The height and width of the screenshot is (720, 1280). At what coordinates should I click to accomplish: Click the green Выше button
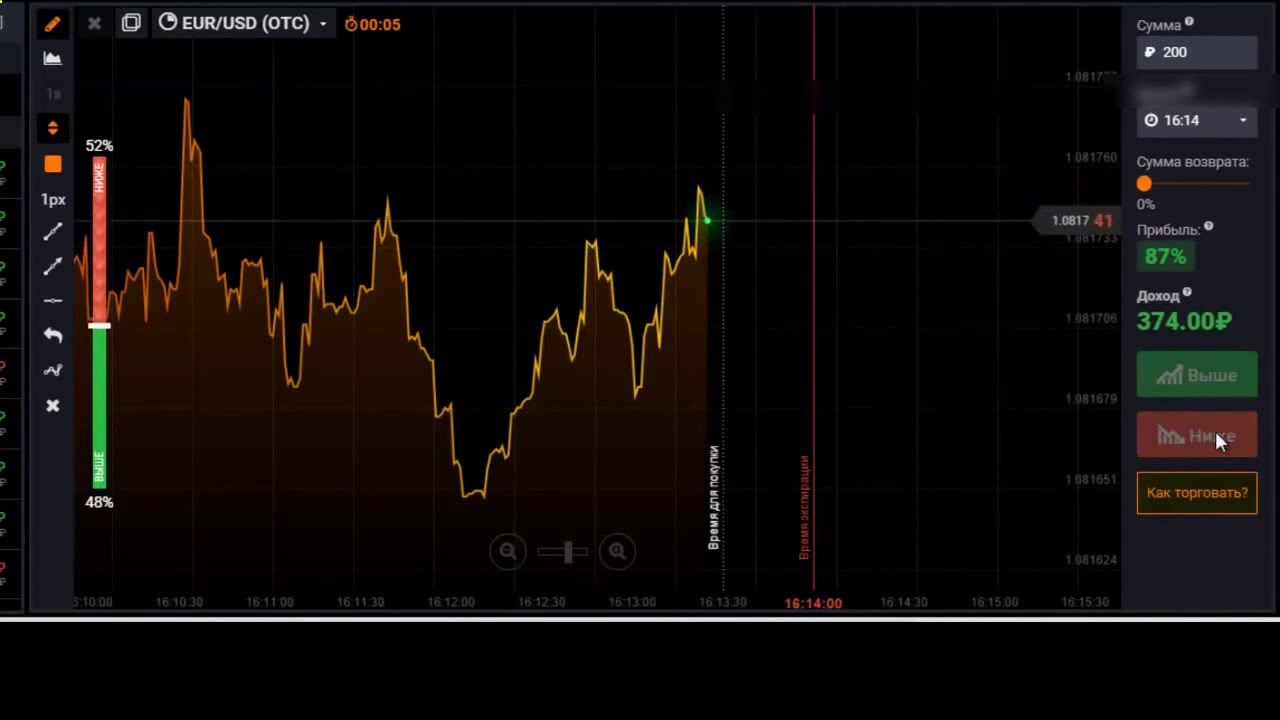[1197, 375]
